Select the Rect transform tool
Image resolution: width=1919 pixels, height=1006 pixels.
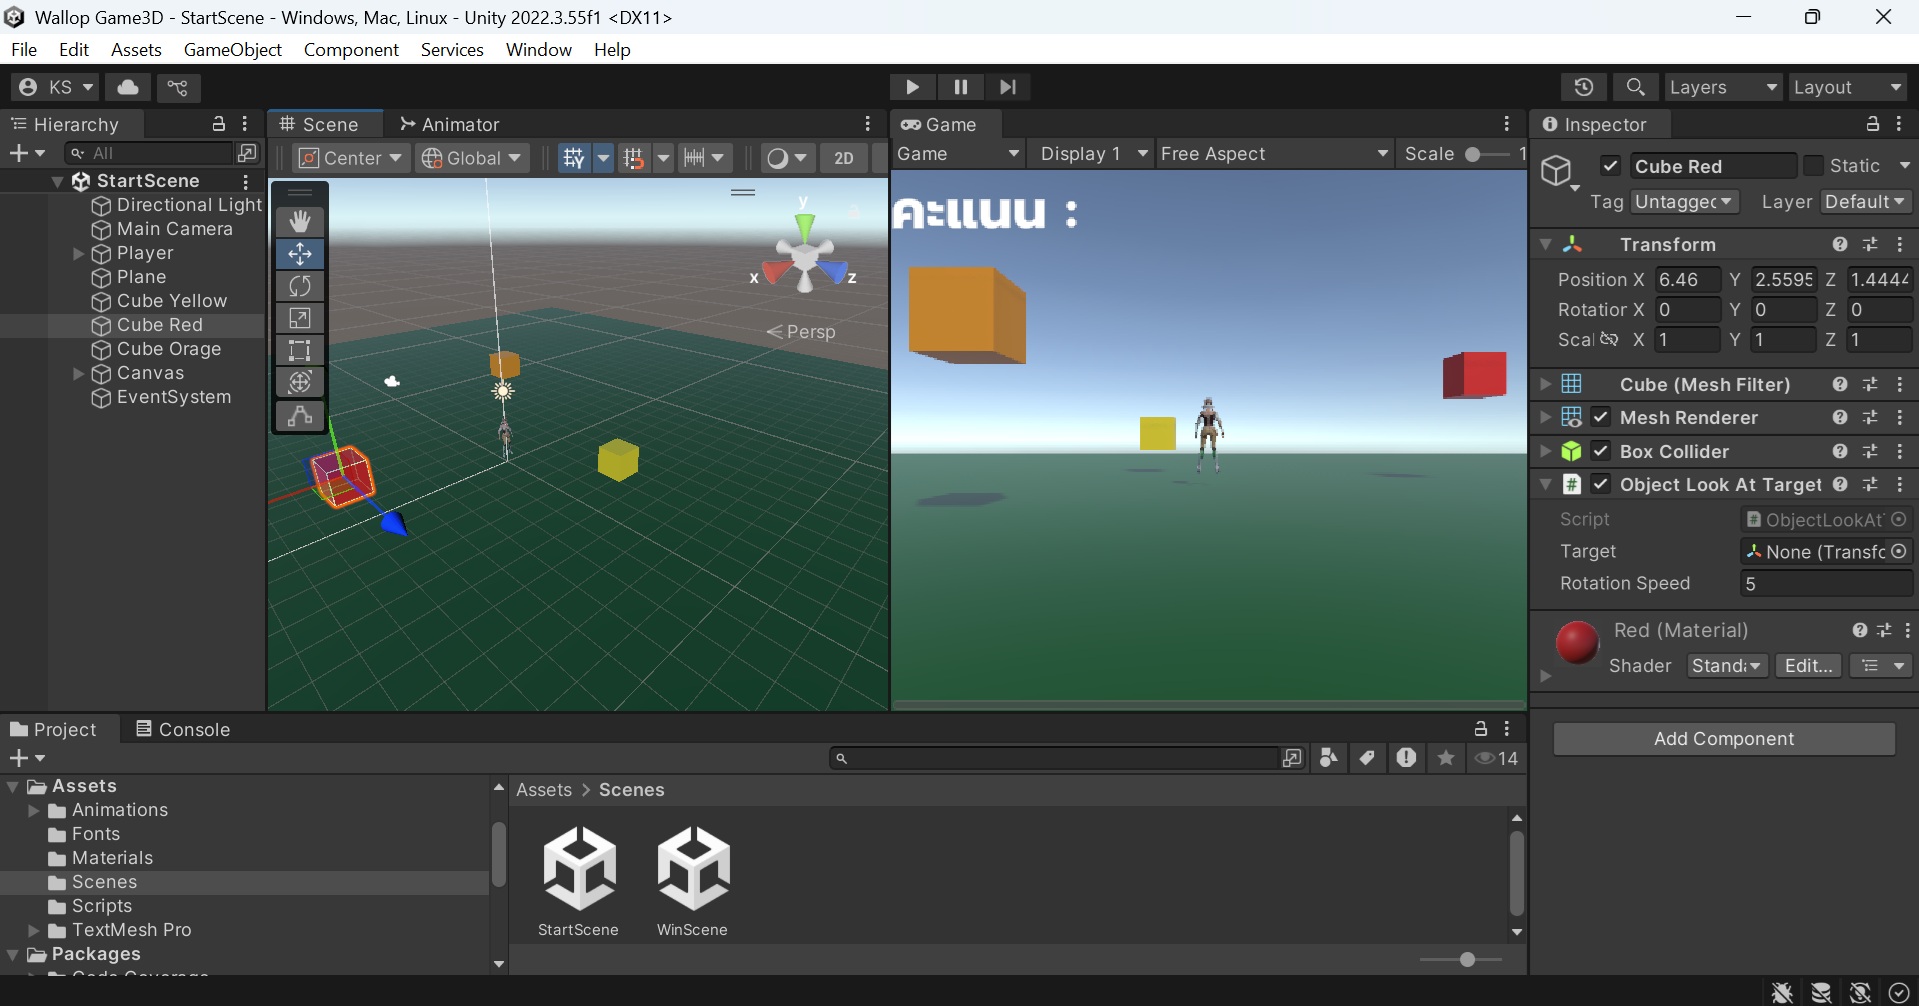pyautogui.click(x=299, y=350)
